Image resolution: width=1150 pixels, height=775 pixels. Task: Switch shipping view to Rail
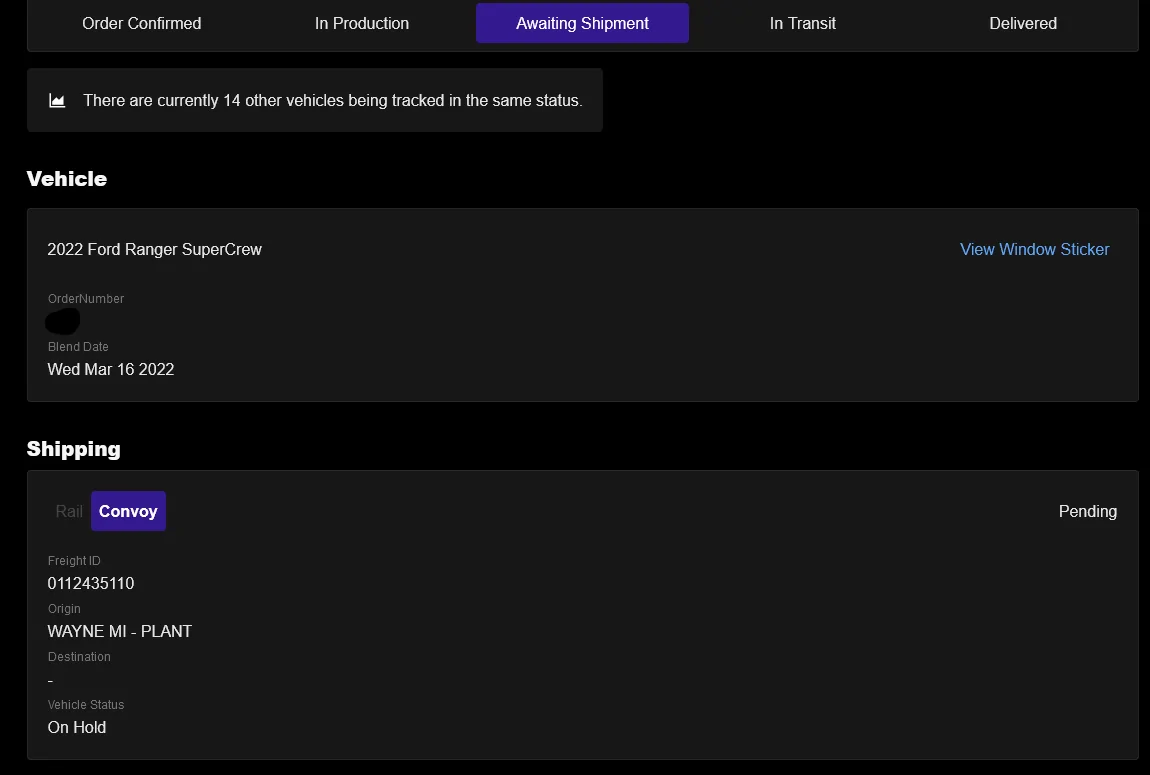[69, 511]
